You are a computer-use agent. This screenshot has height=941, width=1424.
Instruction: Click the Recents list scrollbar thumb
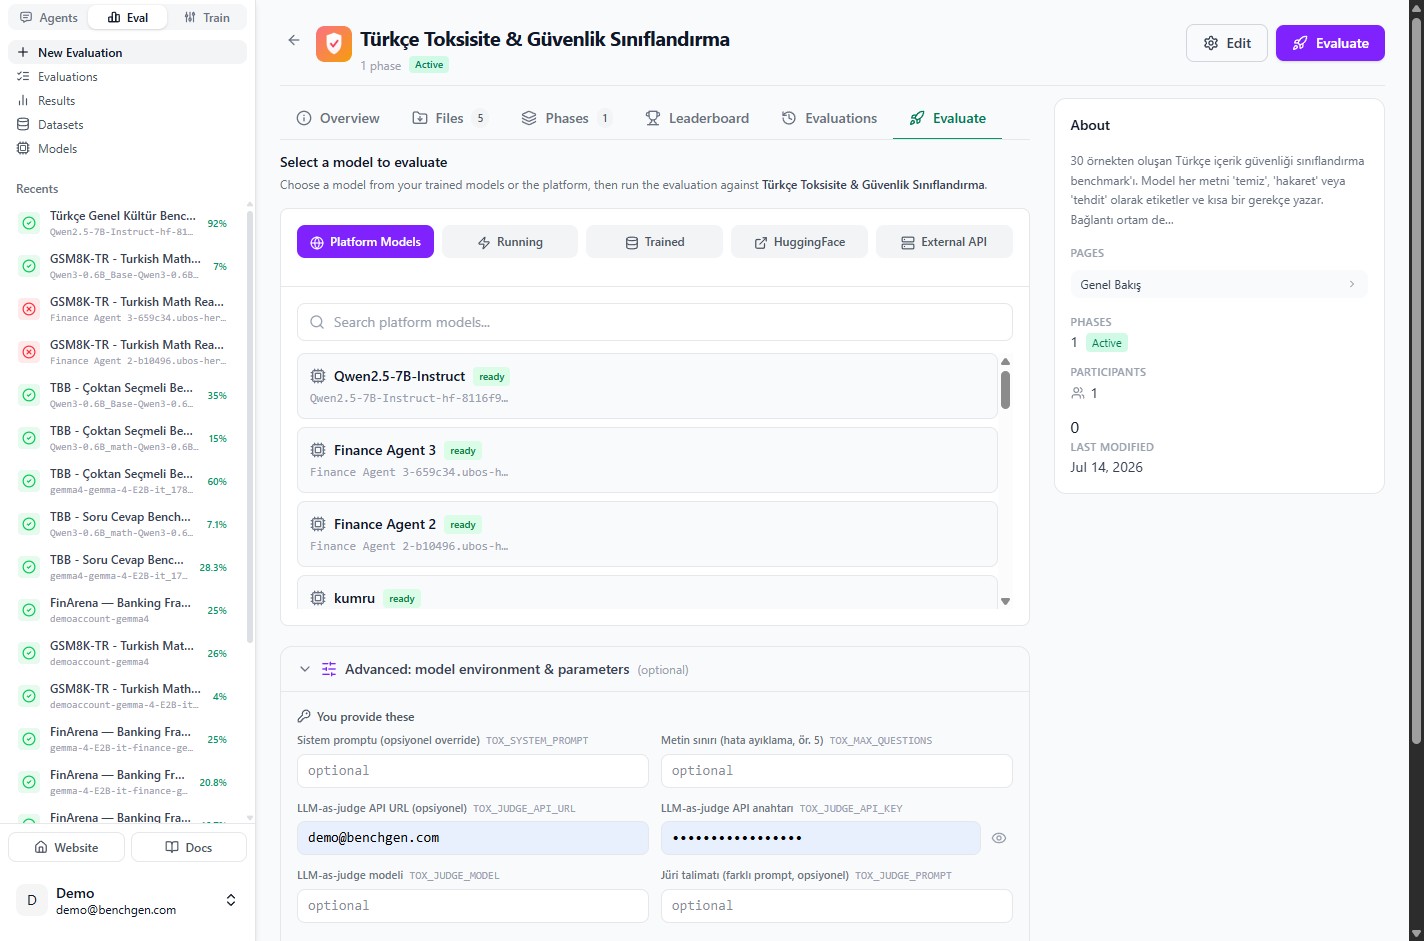pyautogui.click(x=250, y=426)
